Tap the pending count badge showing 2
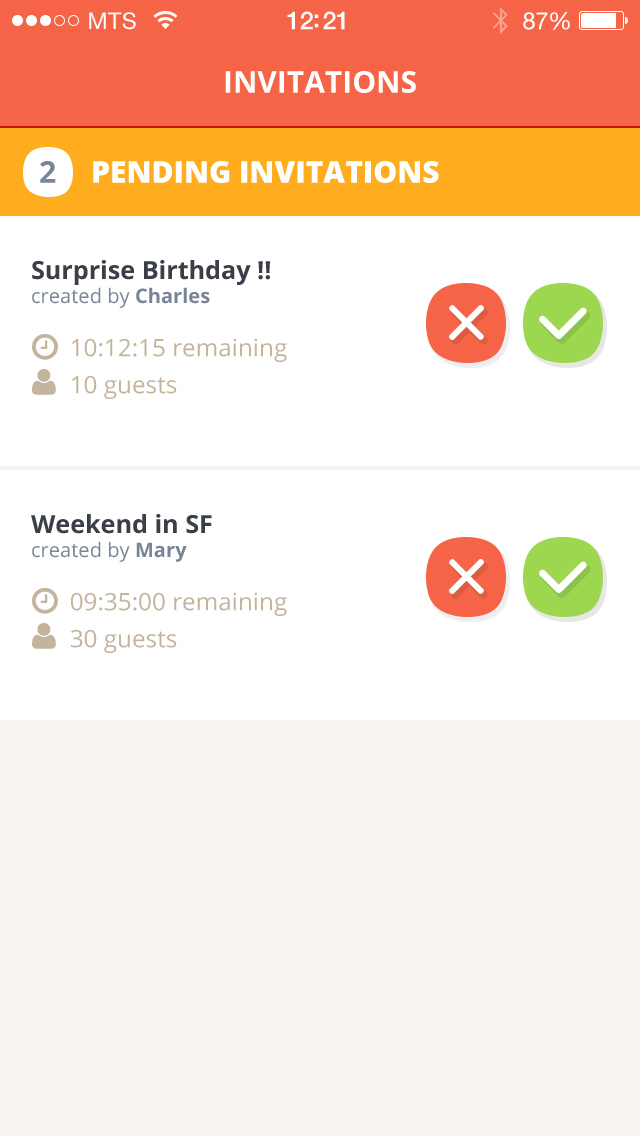This screenshot has height=1136, width=640. click(48, 172)
